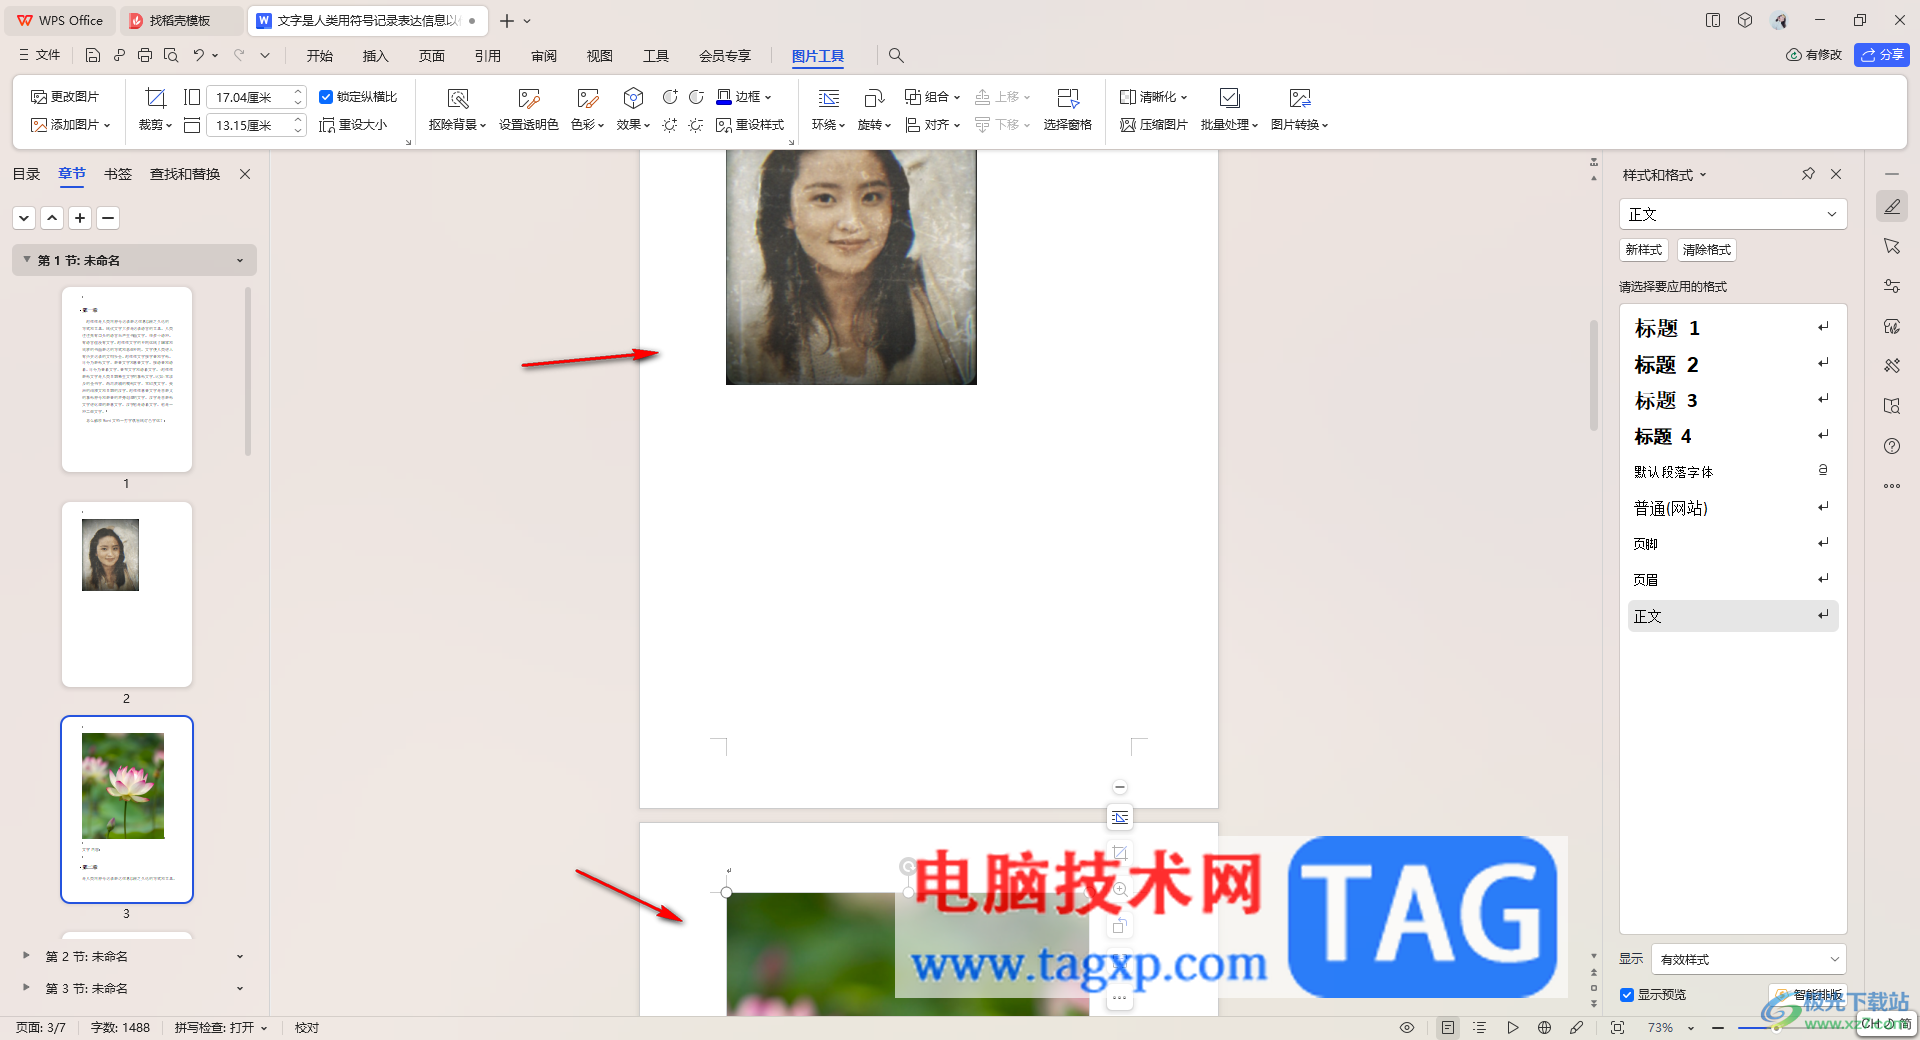Select page 1 thumbnail in navigation pane
Screen dimensions: 1920x1040
(x=127, y=379)
